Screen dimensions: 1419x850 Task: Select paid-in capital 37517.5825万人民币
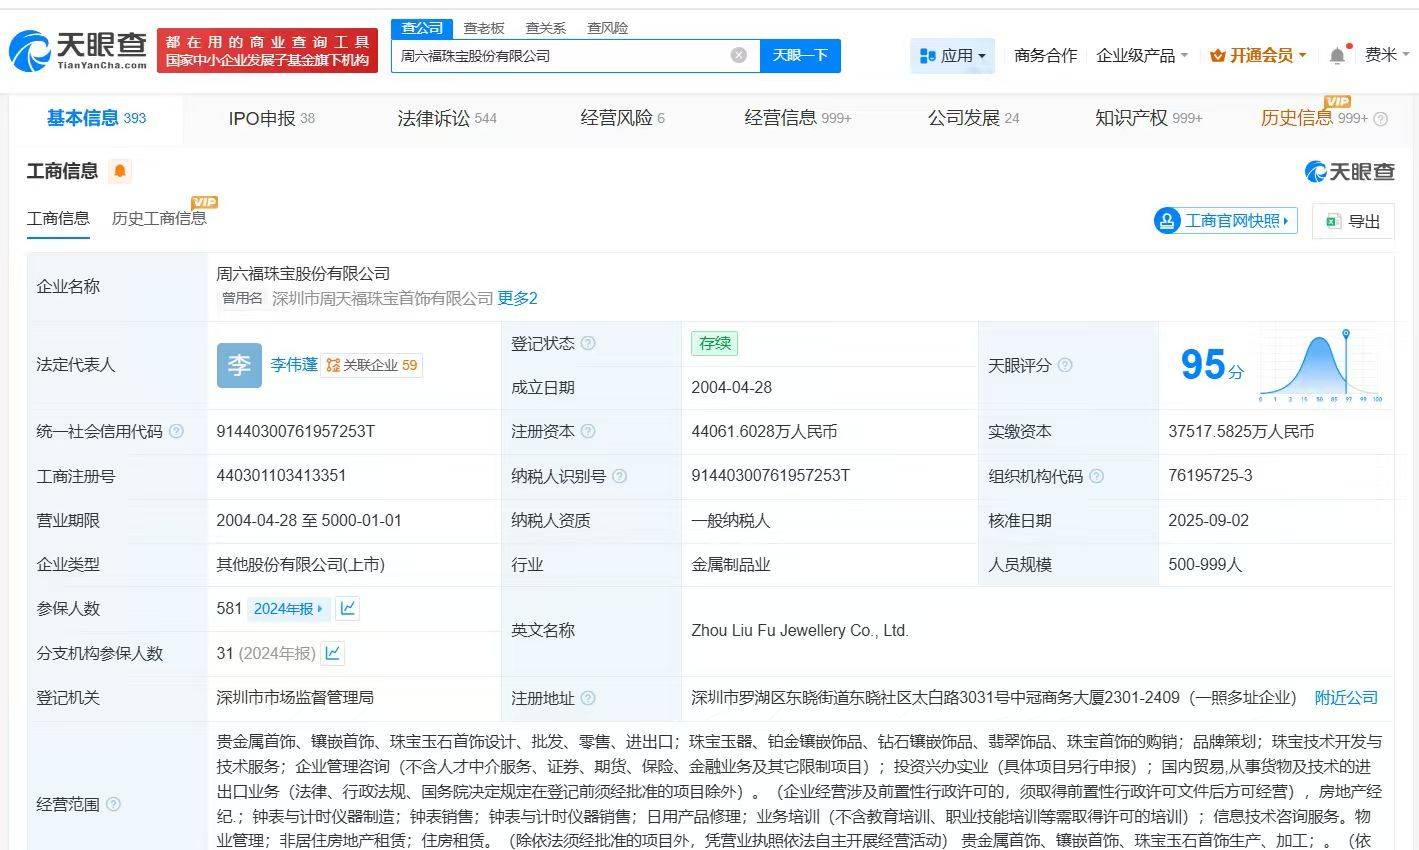pyautogui.click(x=1241, y=432)
